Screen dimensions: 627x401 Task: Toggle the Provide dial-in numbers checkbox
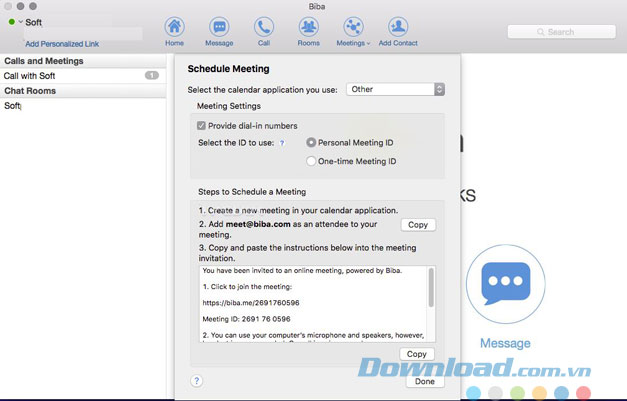[201, 126]
